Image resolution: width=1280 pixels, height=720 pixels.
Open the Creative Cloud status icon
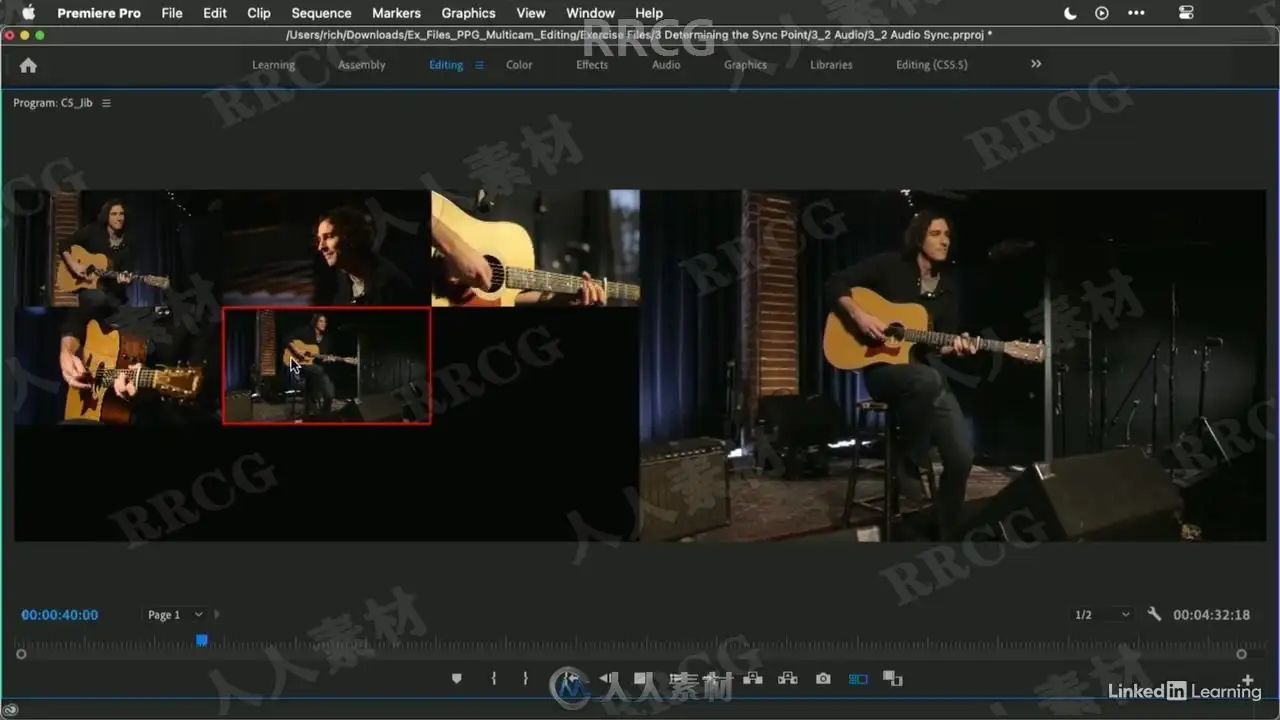tap(11, 710)
